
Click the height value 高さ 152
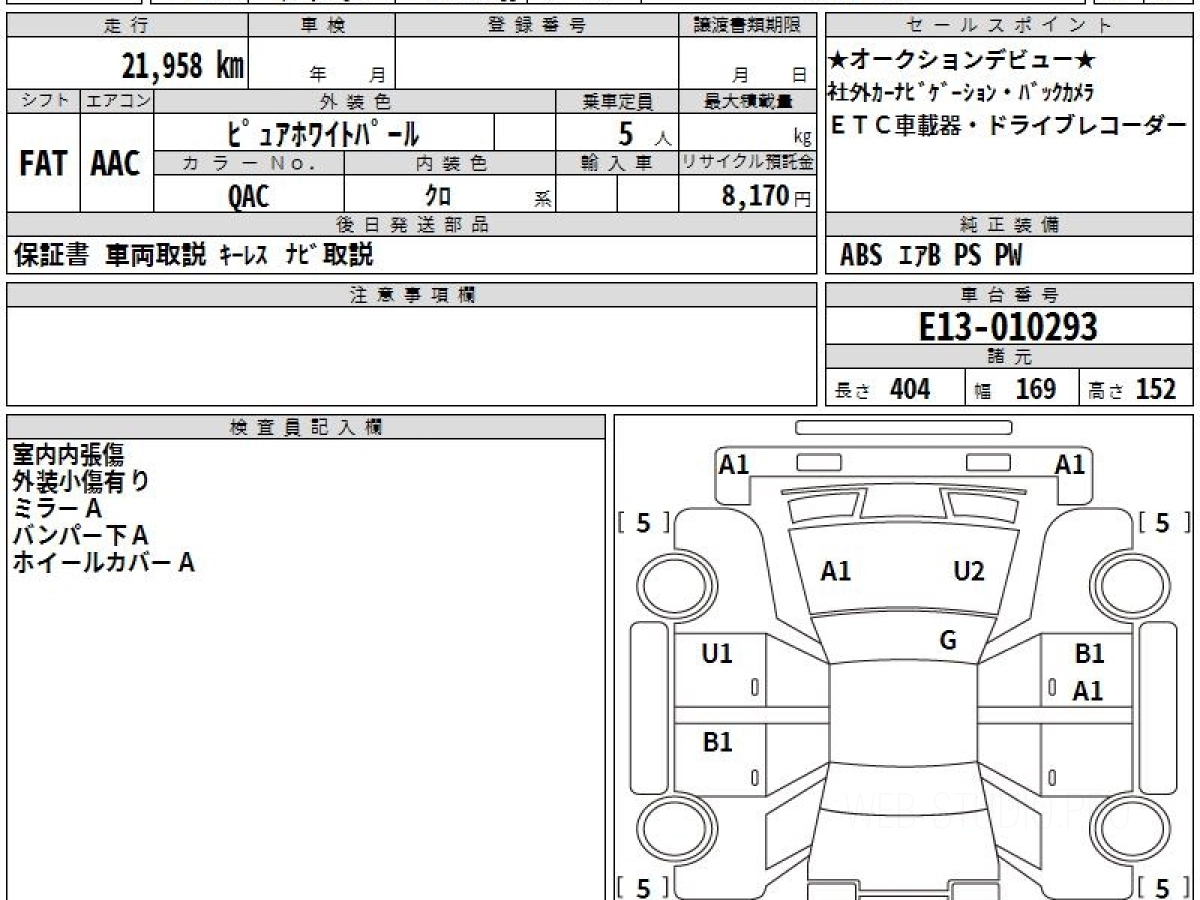pos(1132,389)
